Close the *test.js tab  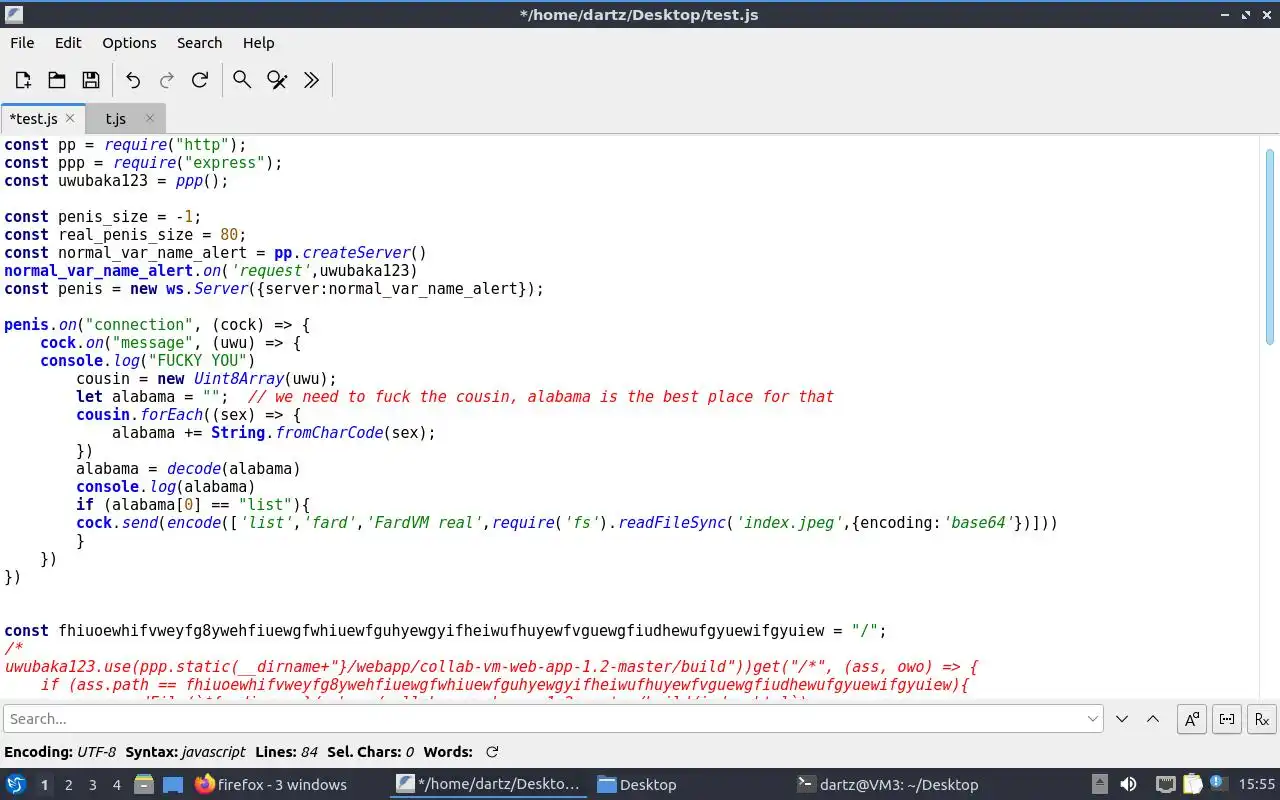[70, 118]
